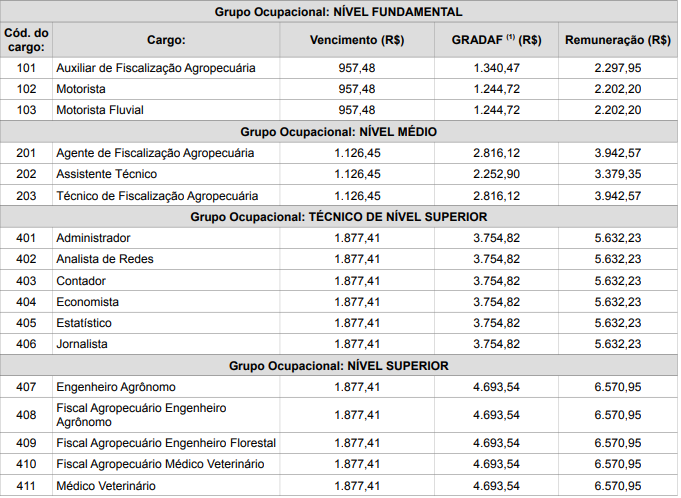Click the GRADAF value 2.252,90
The width and height of the screenshot is (681, 498).
pyautogui.click(x=496, y=174)
